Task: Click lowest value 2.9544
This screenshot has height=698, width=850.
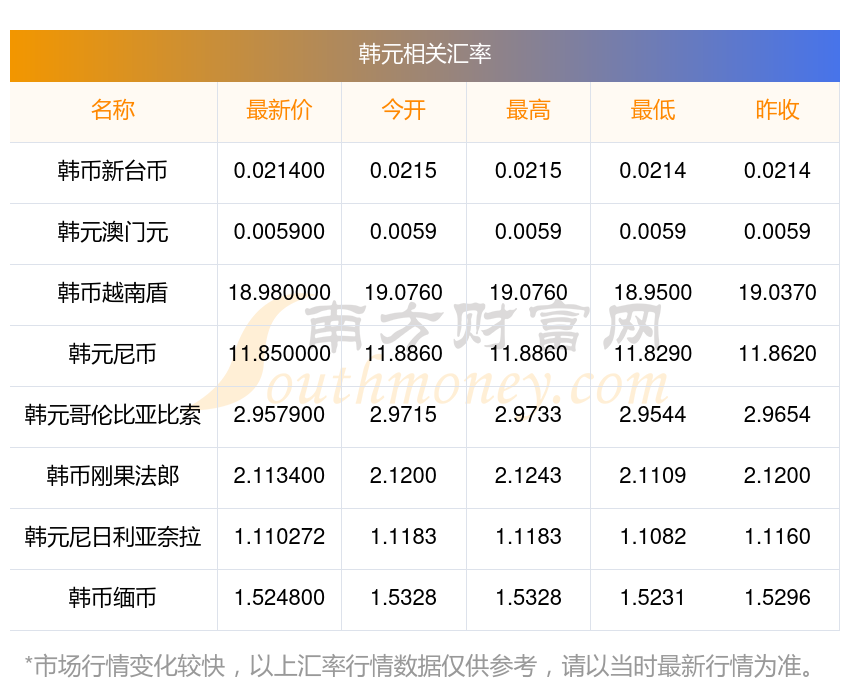Action: 653,415
